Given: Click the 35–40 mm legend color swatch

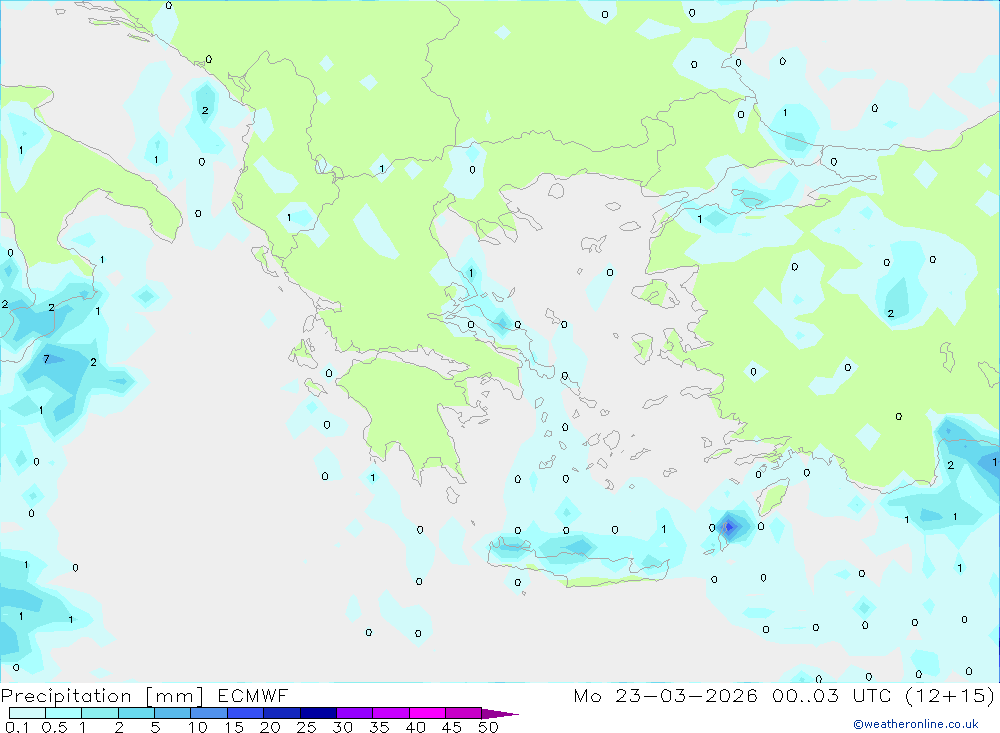Looking at the screenshot, I should coord(391,713).
